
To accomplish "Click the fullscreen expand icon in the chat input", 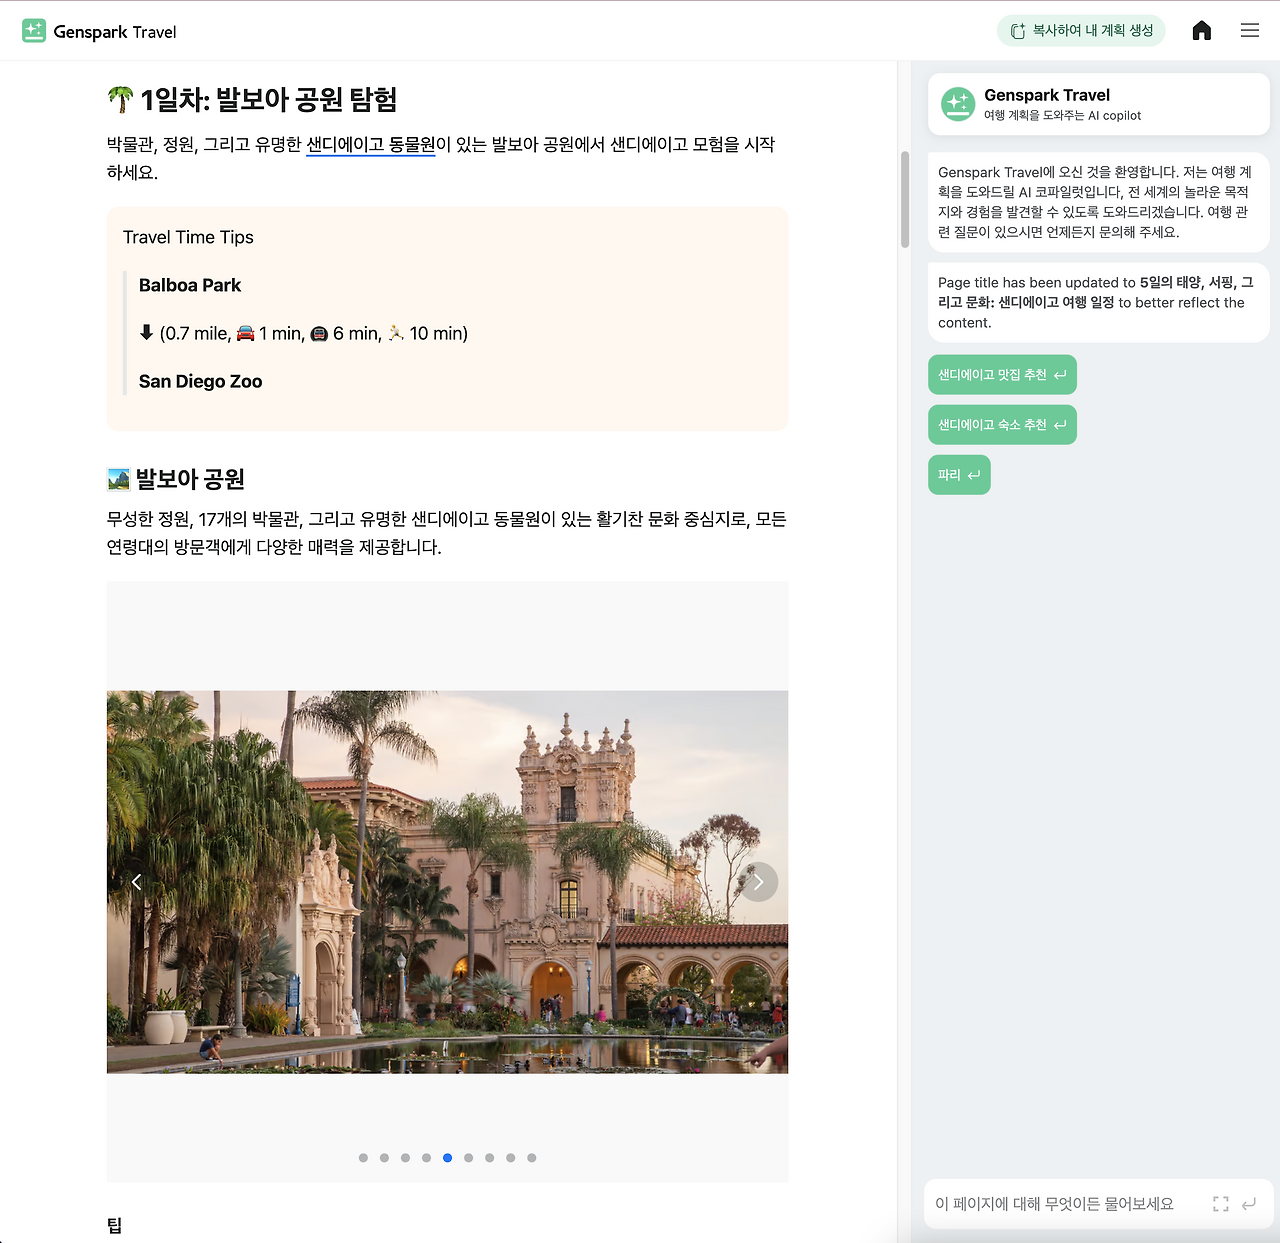I will click(1220, 1203).
